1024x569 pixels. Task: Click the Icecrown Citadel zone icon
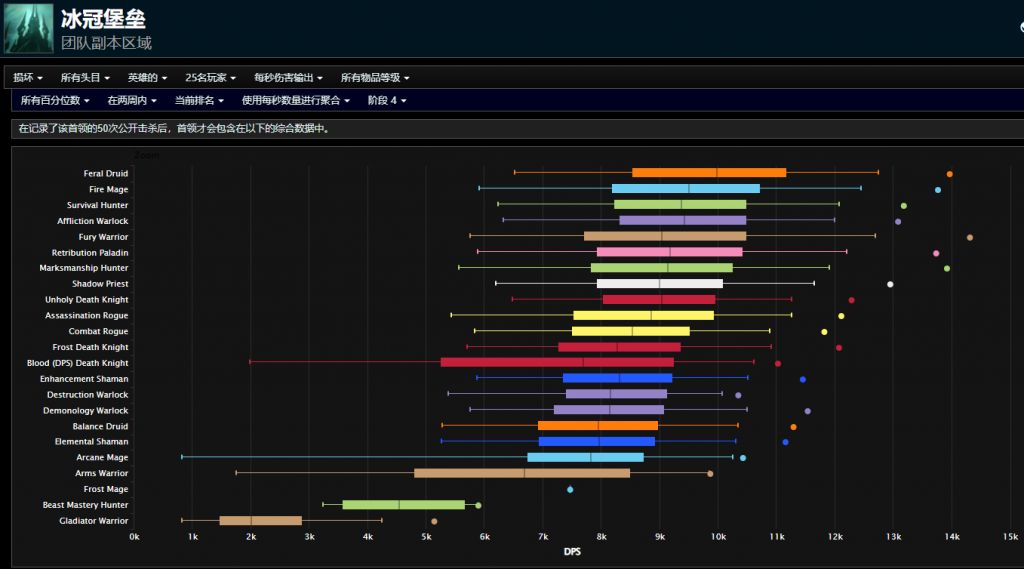pos(28,28)
